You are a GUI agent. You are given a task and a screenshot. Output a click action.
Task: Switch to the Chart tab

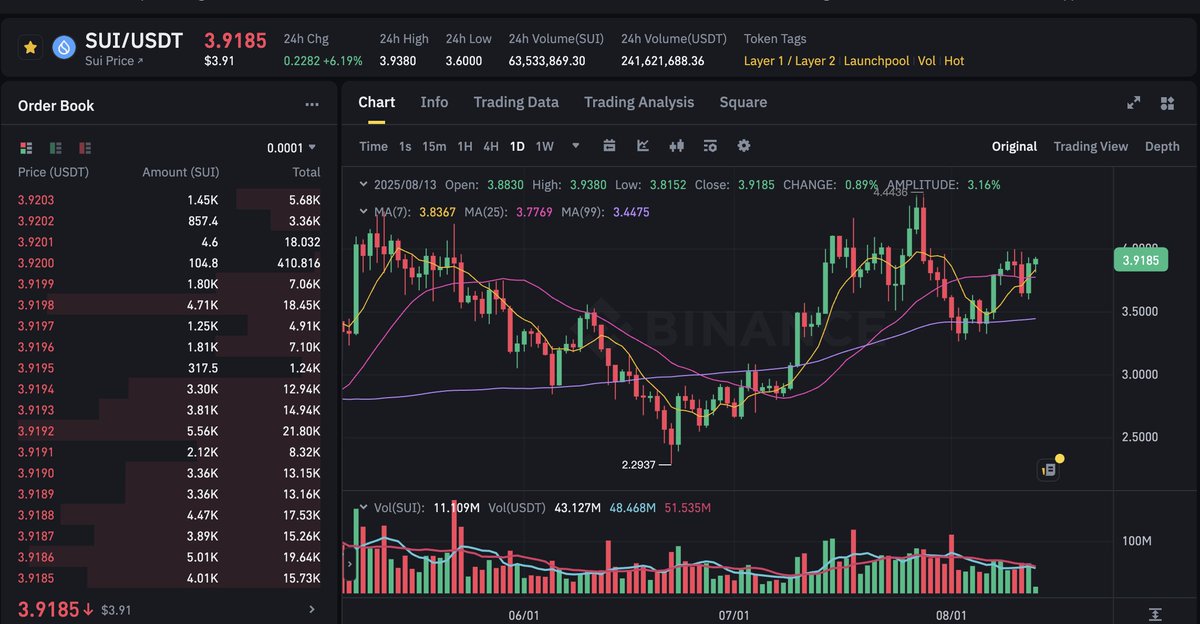tap(376, 102)
